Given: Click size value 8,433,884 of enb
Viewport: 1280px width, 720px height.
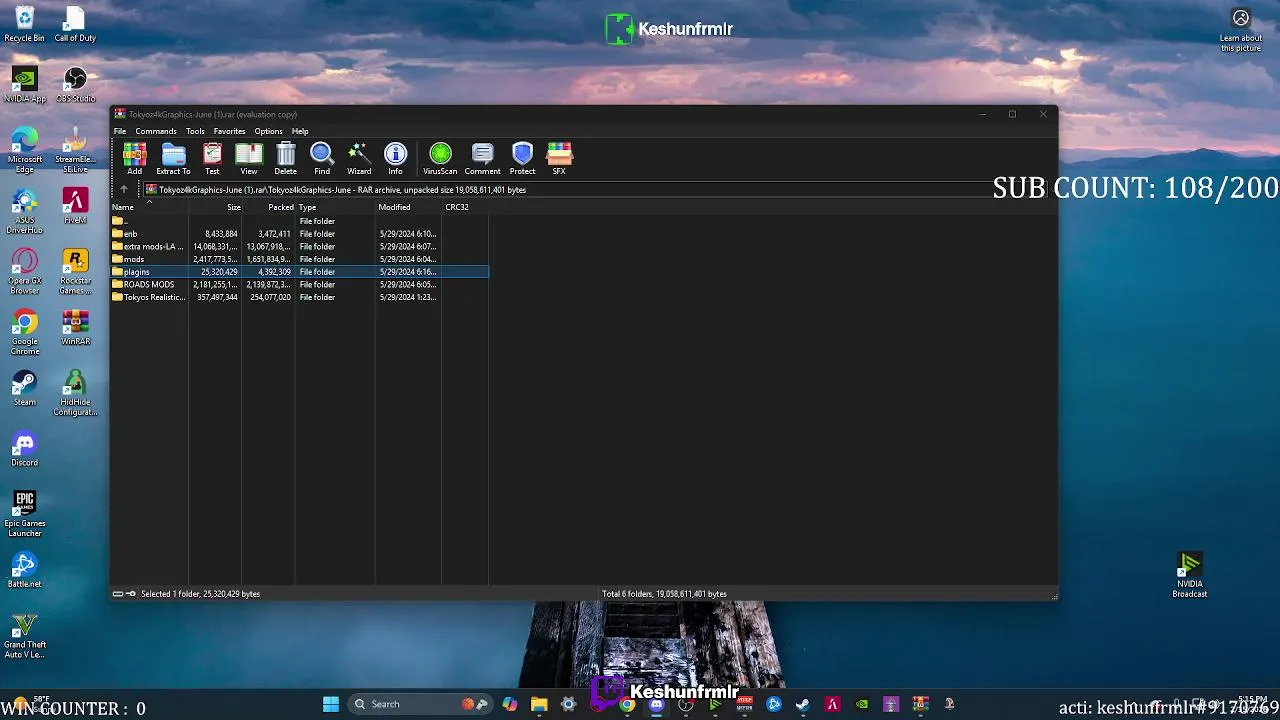Looking at the screenshot, I should pyautogui.click(x=221, y=234).
